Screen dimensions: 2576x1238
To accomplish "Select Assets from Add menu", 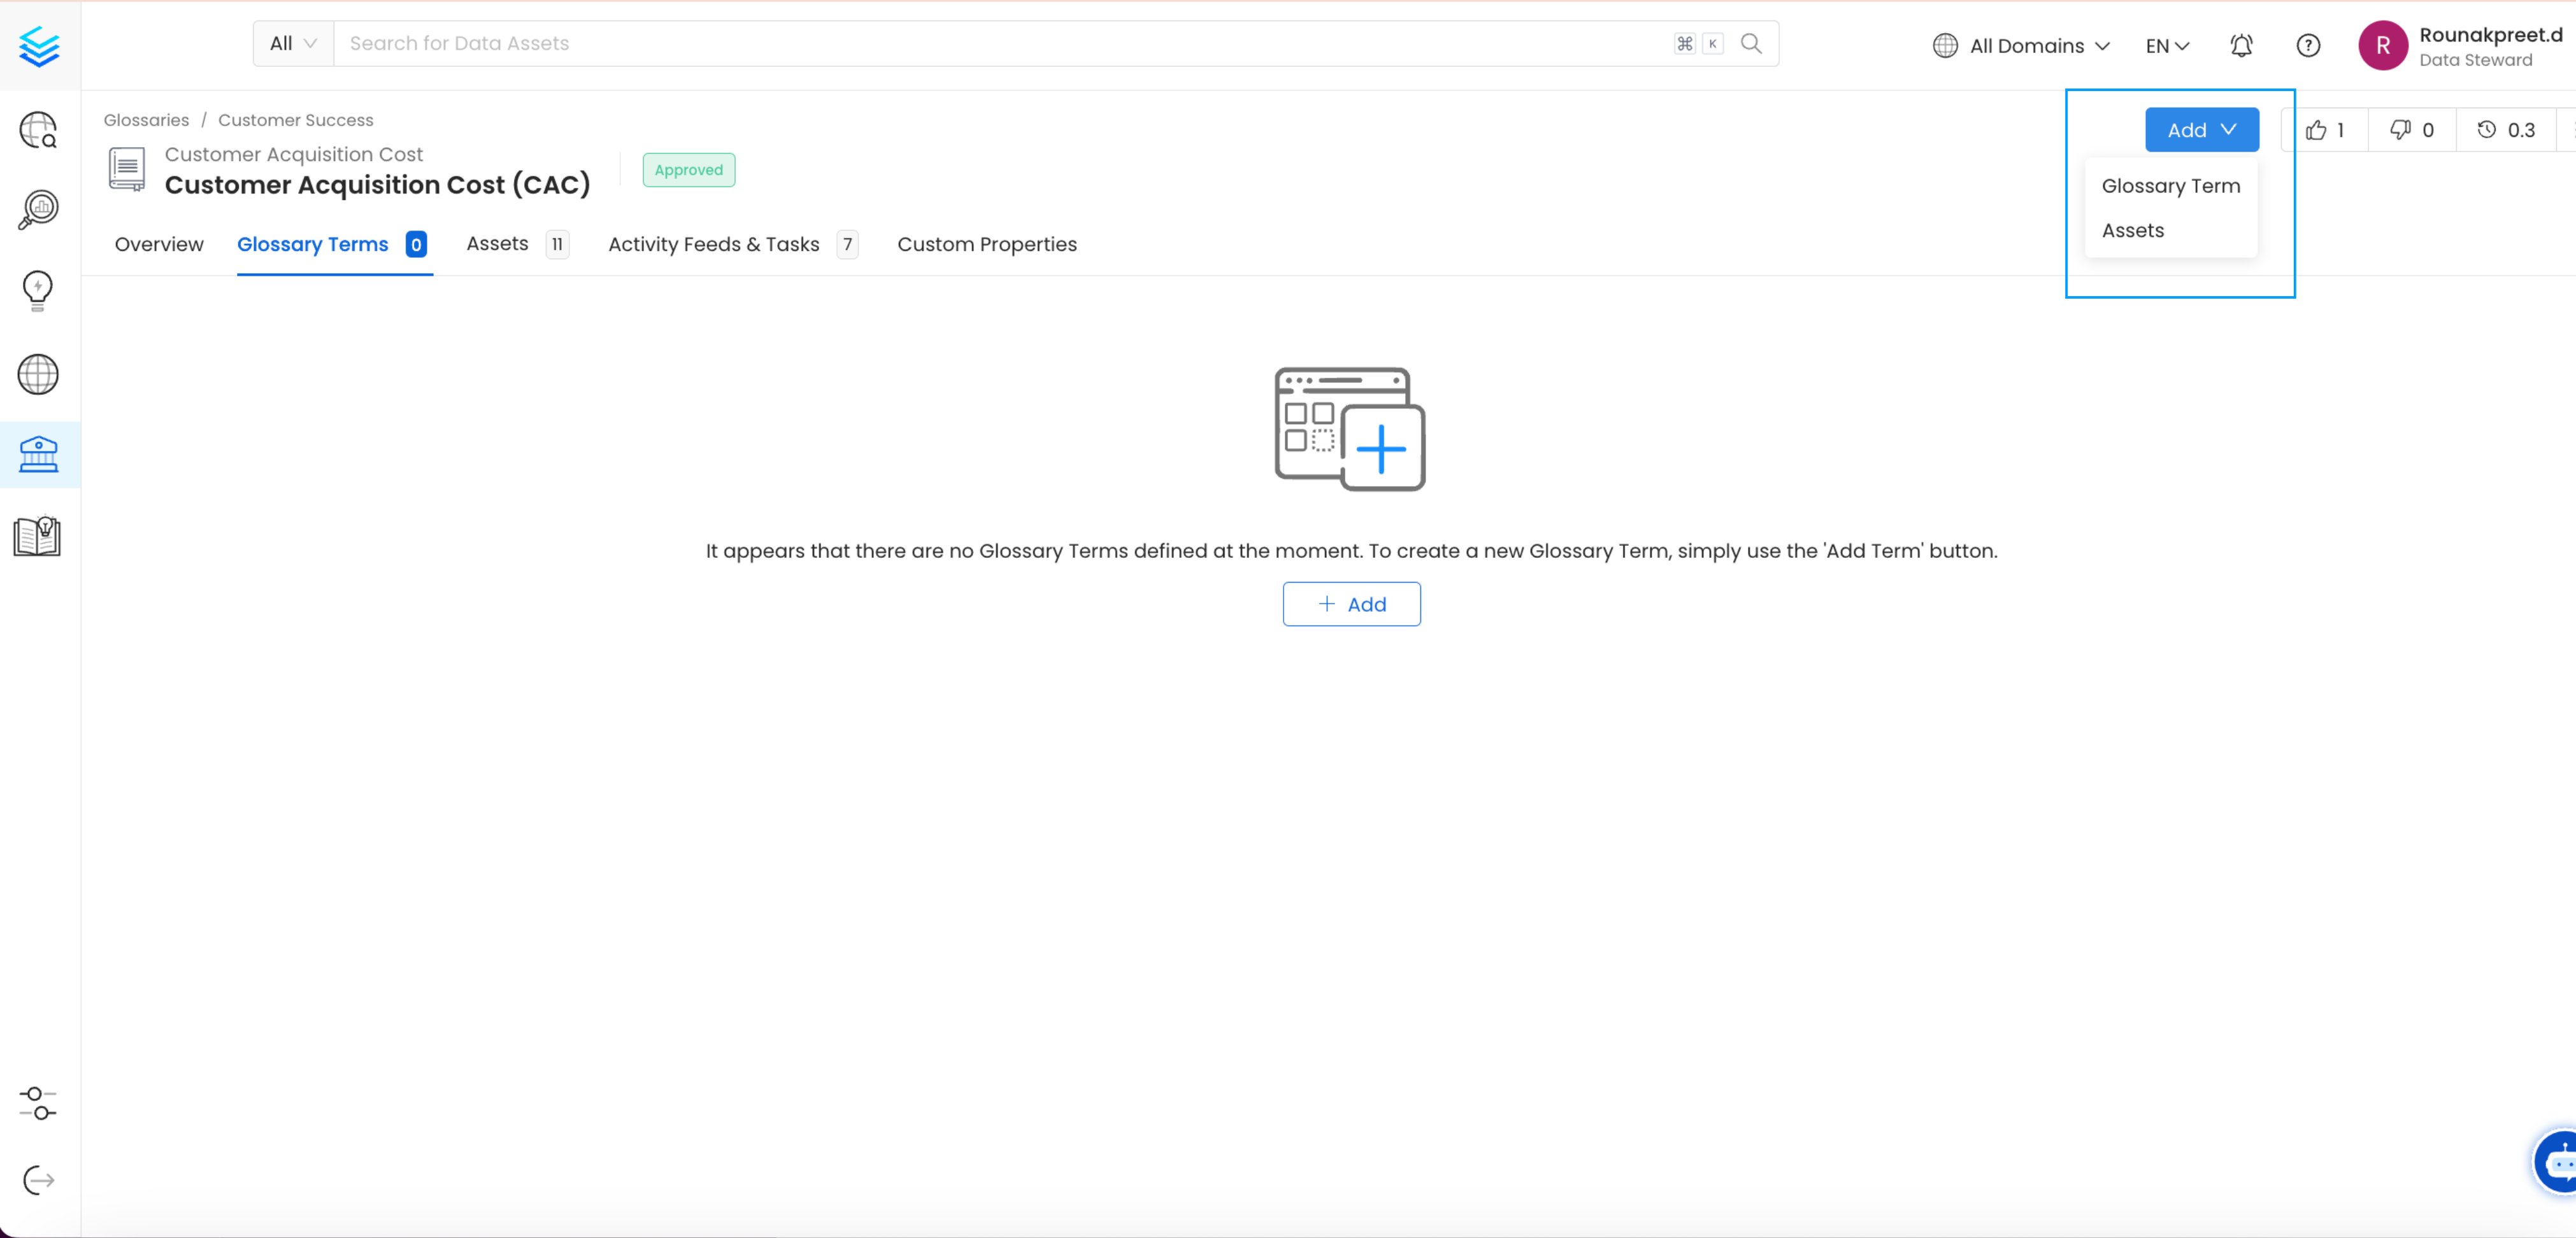I will pyautogui.click(x=2170, y=231).
